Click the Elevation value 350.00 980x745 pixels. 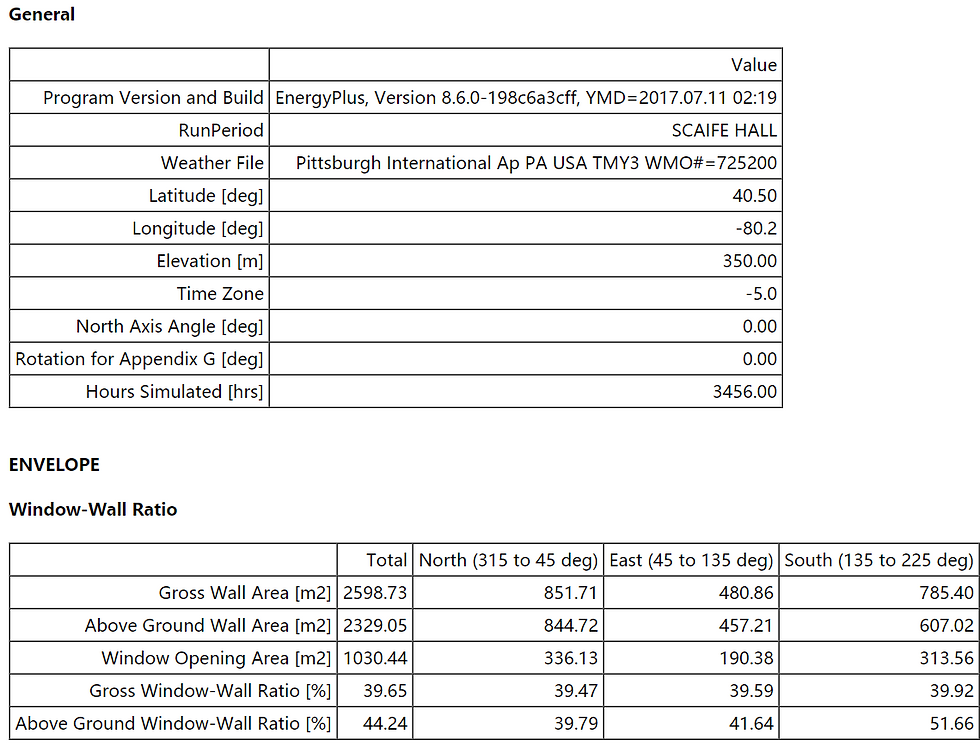pos(749,261)
